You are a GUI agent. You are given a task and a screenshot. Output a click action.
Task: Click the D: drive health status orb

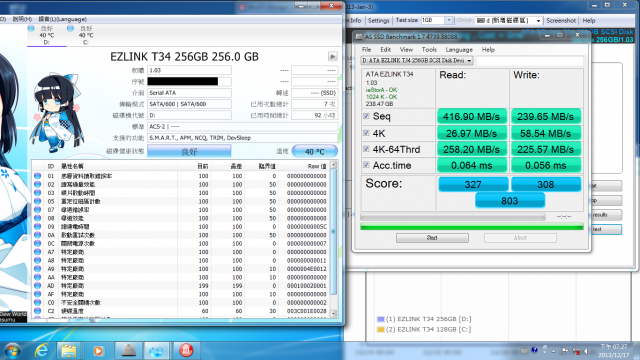[x=31, y=28]
